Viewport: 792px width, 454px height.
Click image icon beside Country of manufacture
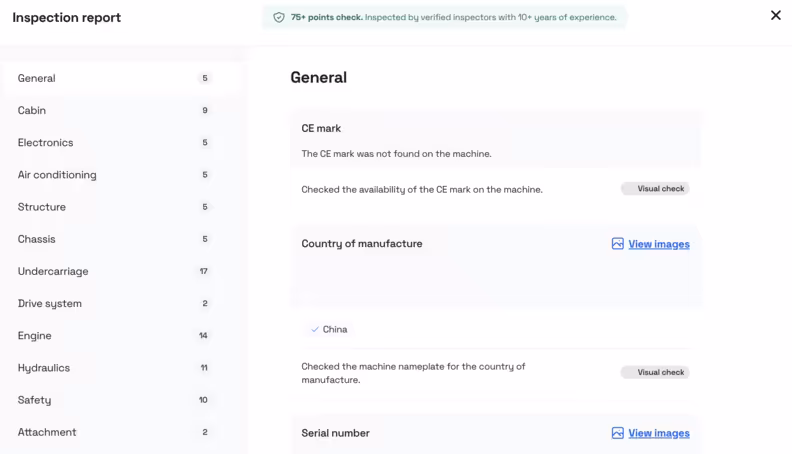click(x=618, y=244)
